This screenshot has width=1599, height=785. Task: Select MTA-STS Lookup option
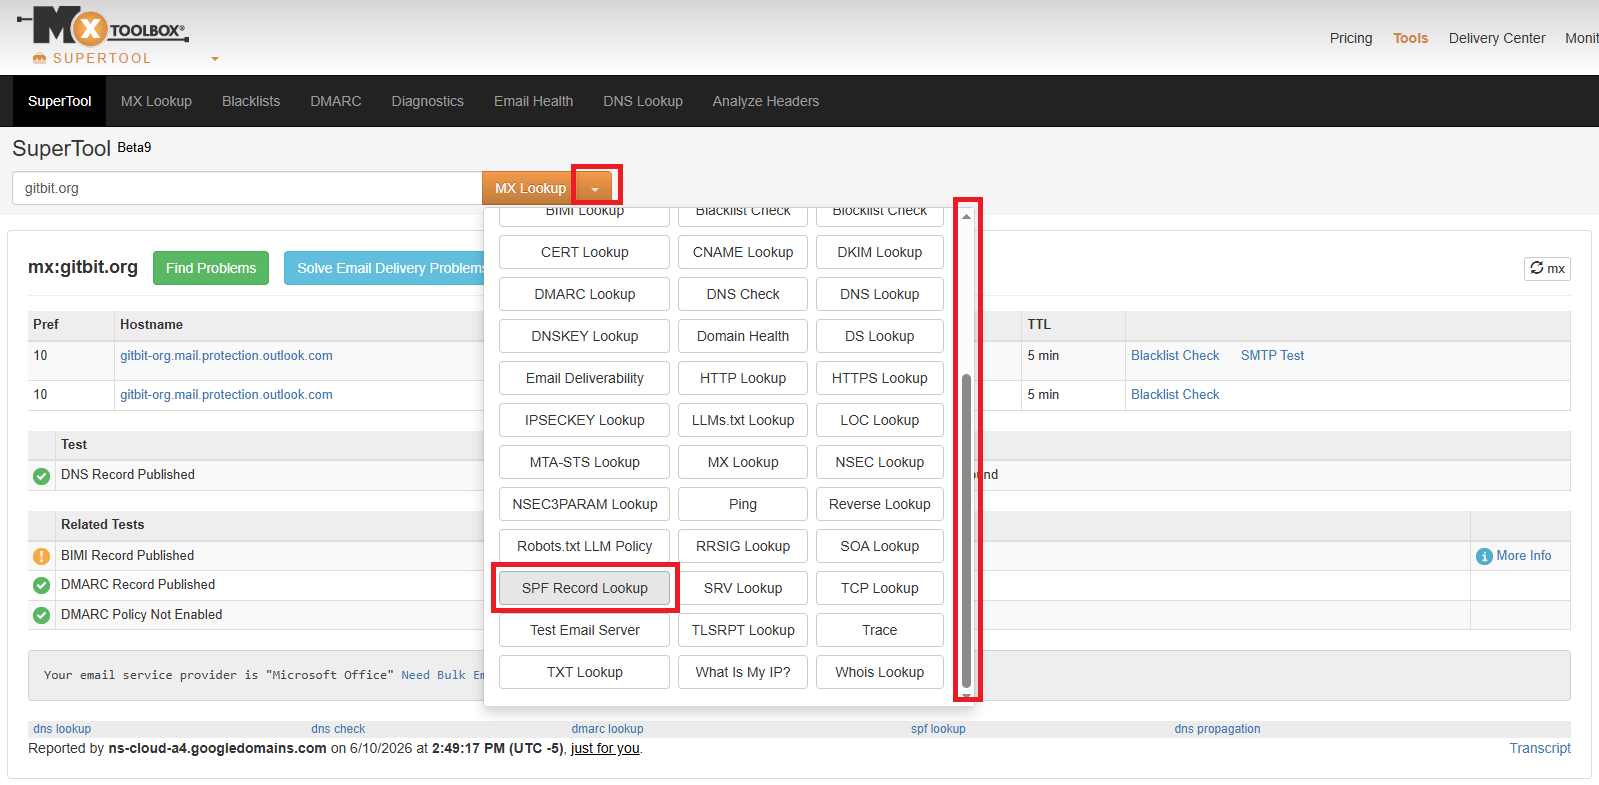tap(585, 462)
